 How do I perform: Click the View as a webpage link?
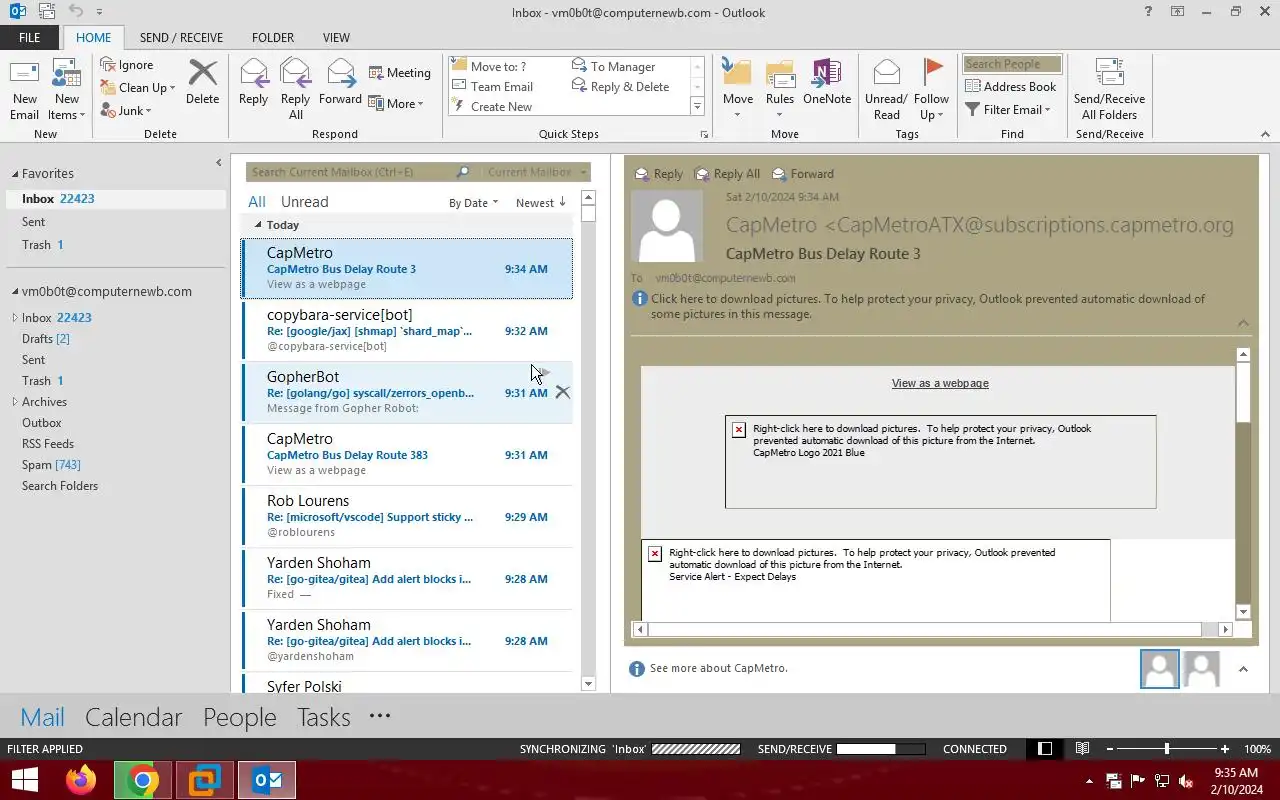[940, 383]
